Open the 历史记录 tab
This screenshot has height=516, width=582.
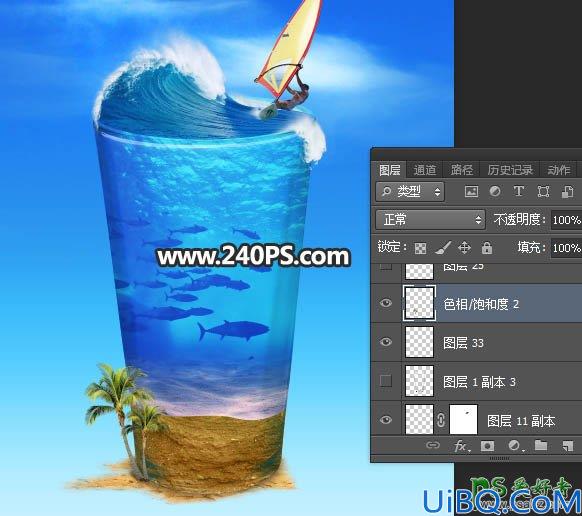click(510, 170)
